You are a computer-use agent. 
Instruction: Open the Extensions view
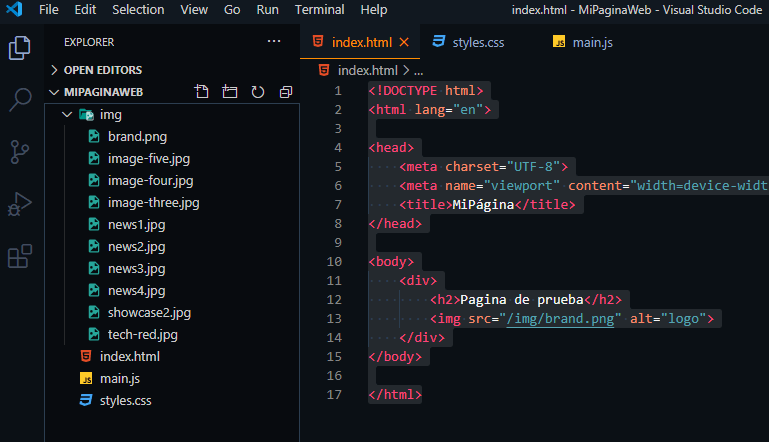(20, 256)
